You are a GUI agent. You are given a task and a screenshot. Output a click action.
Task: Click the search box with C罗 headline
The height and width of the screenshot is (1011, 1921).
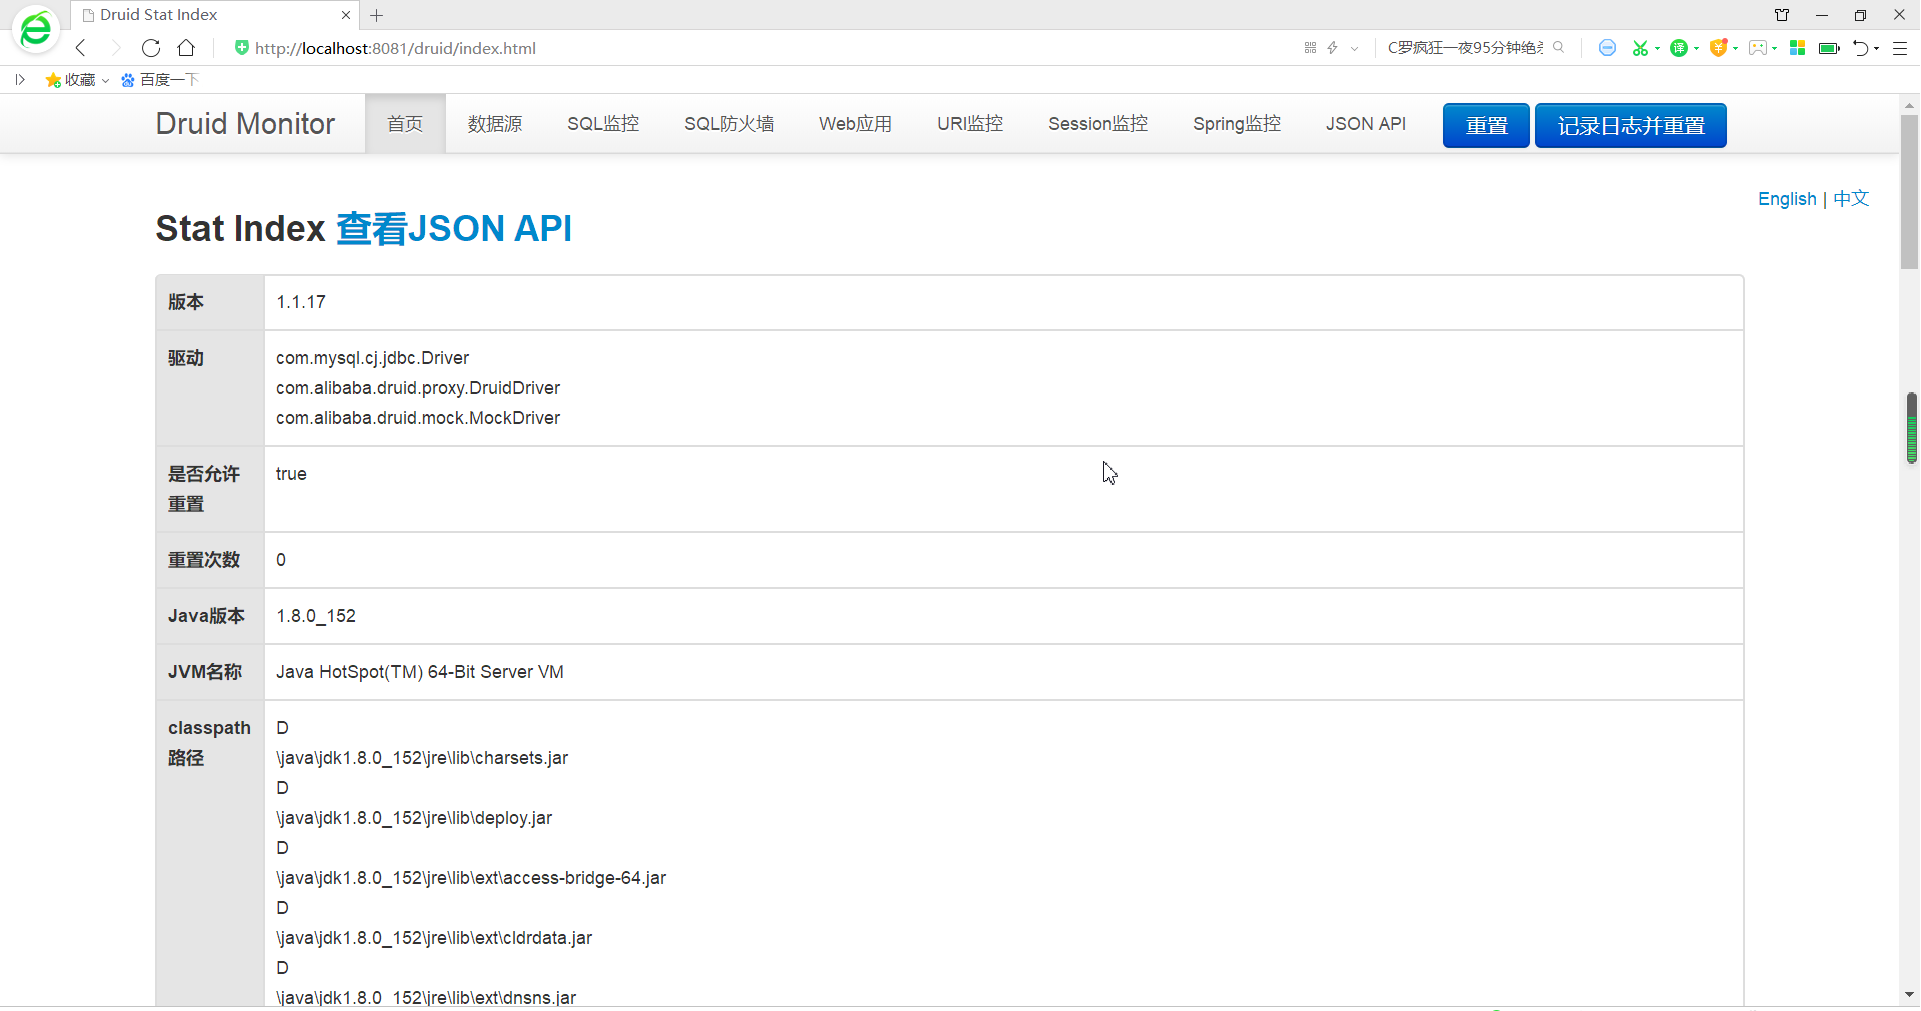(1465, 48)
